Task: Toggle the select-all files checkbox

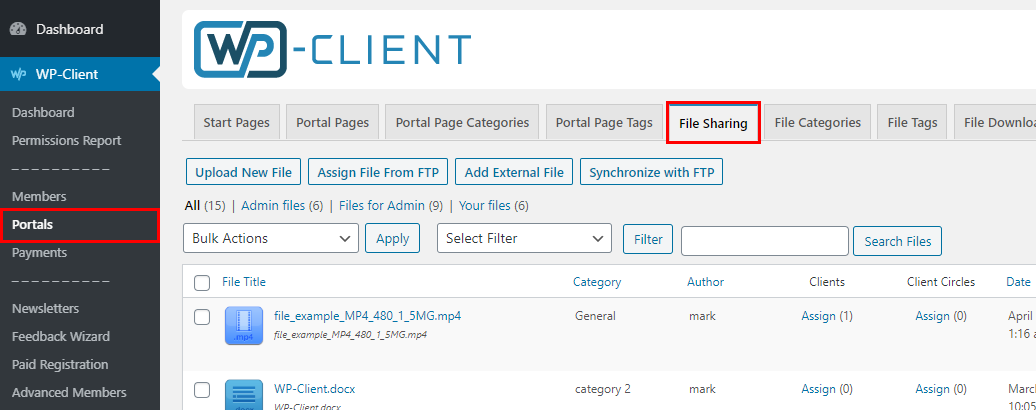Action: 202,283
